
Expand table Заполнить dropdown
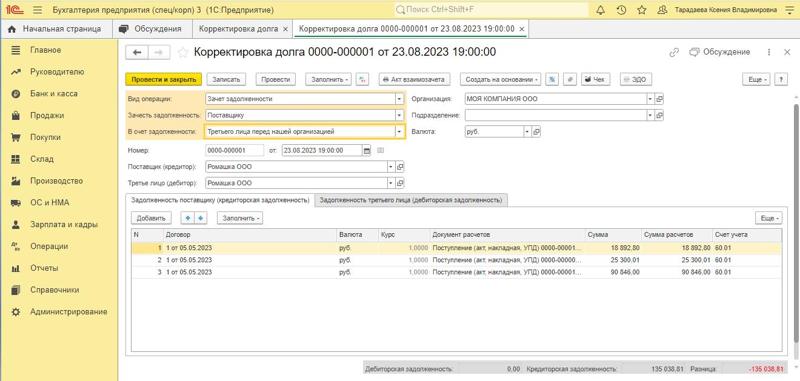point(240,218)
